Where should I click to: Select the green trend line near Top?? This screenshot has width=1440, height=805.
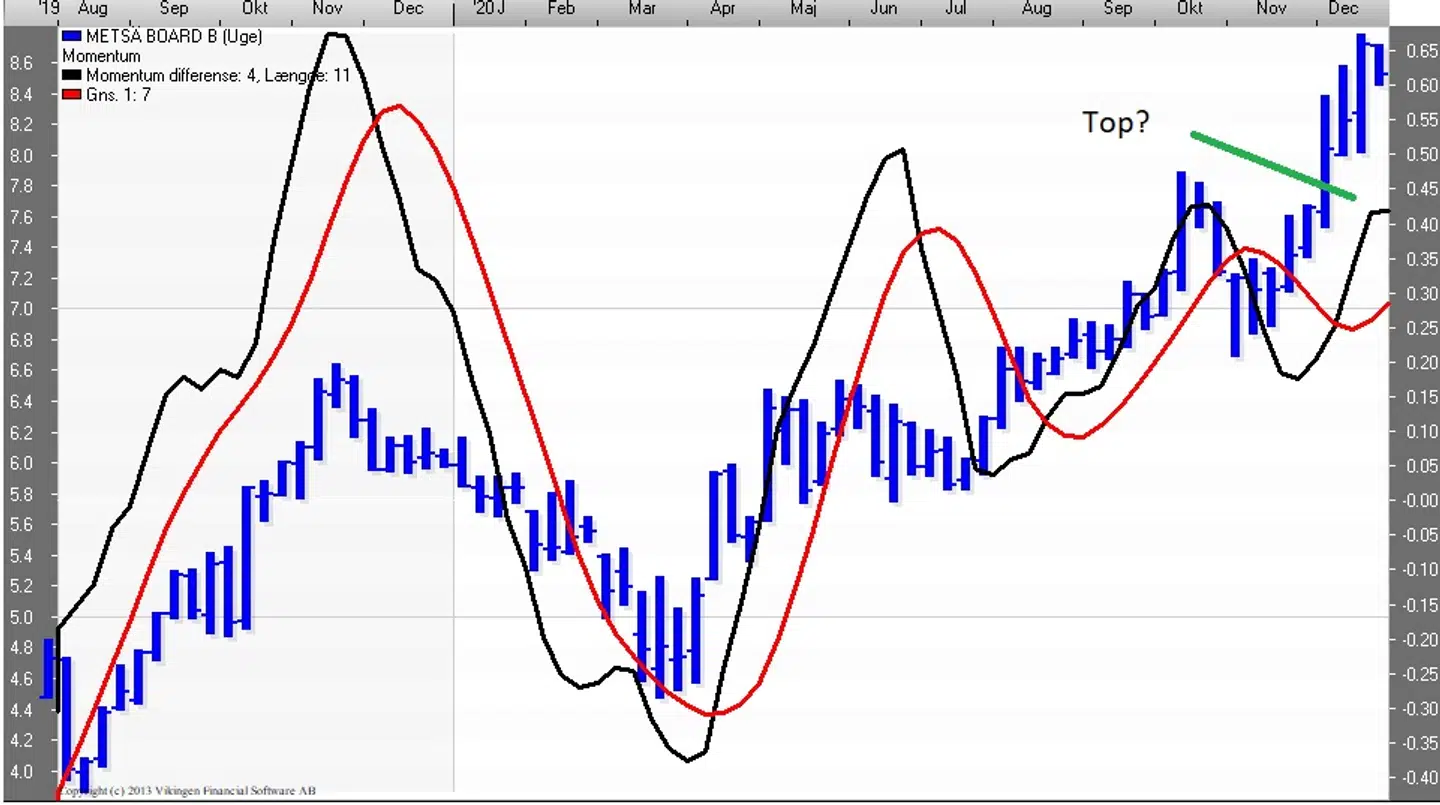(1272, 165)
